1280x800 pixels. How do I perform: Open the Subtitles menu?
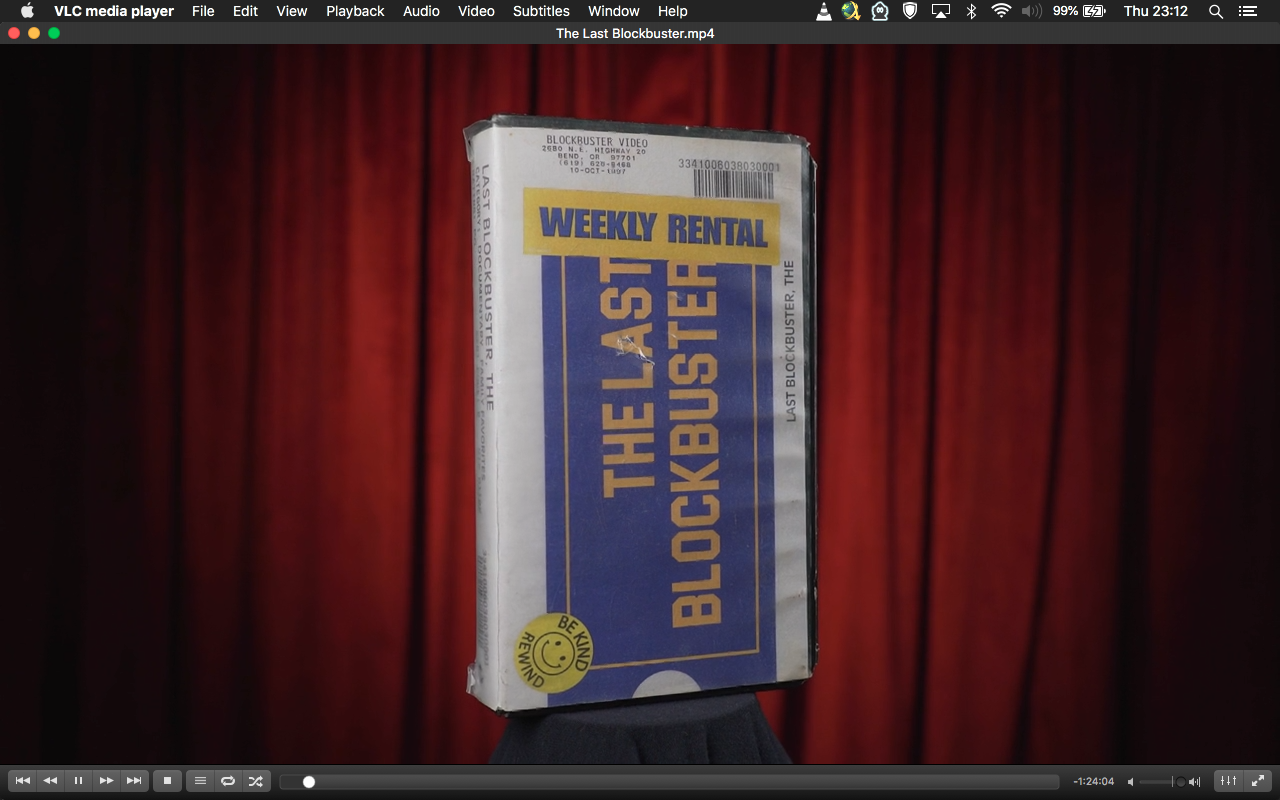(x=541, y=11)
